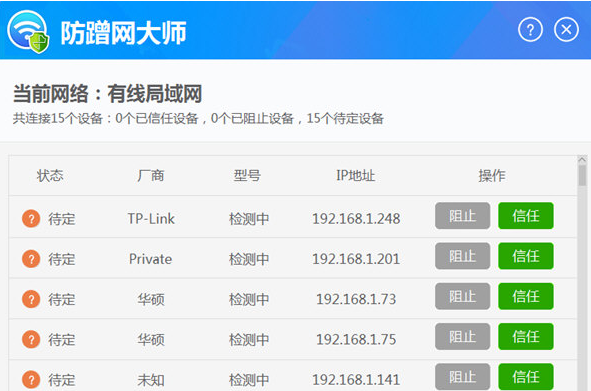
Task: Click pending status icon for 192.168.1.75
Action: click(x=31, y=340)
